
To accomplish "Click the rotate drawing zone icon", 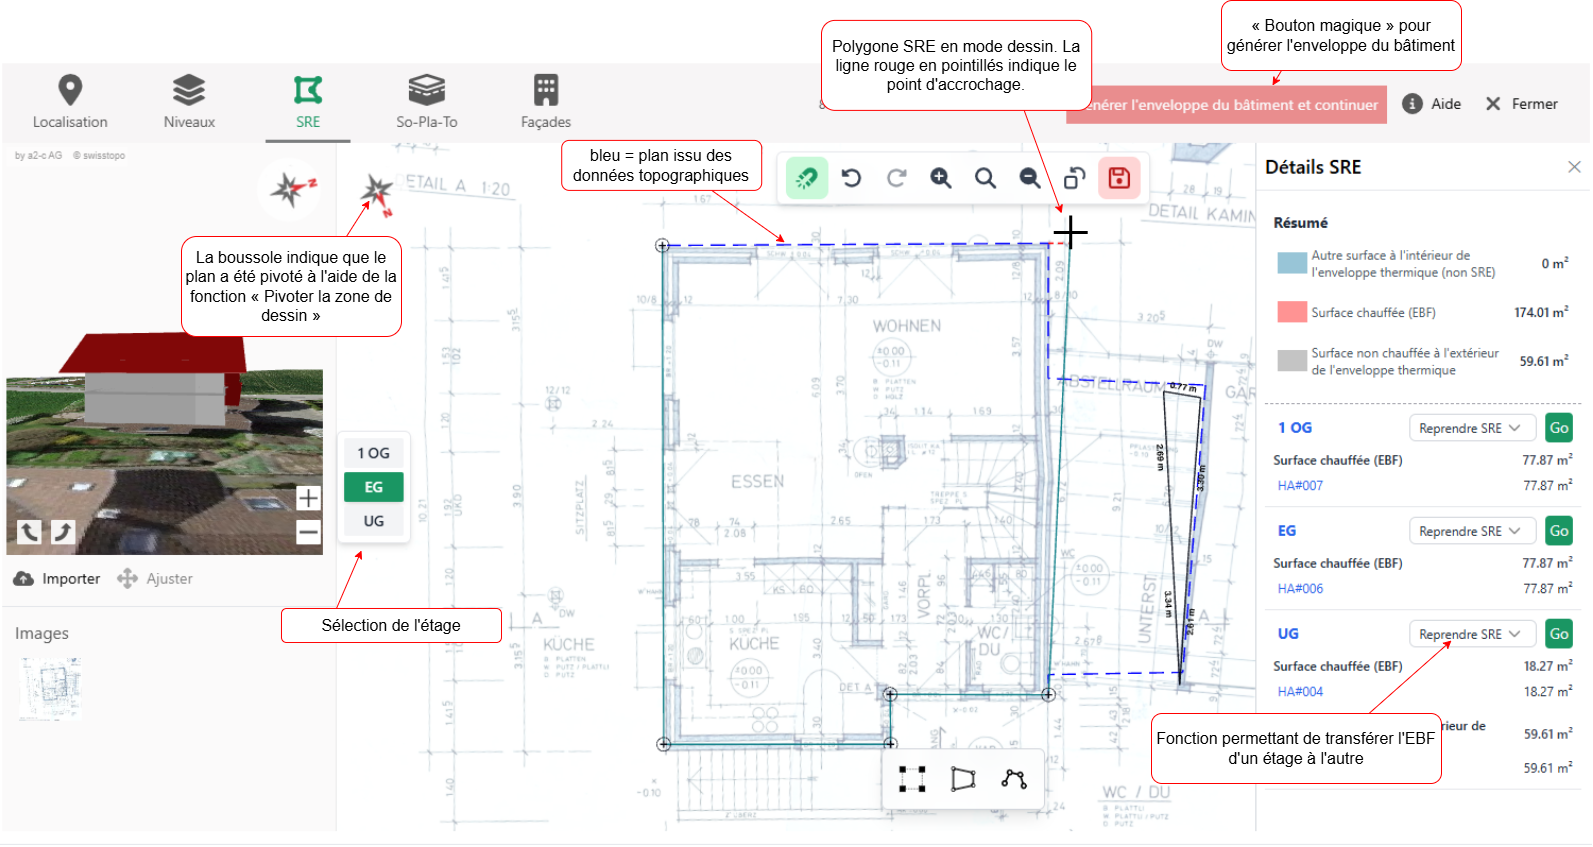I will tap(1074, 178).
